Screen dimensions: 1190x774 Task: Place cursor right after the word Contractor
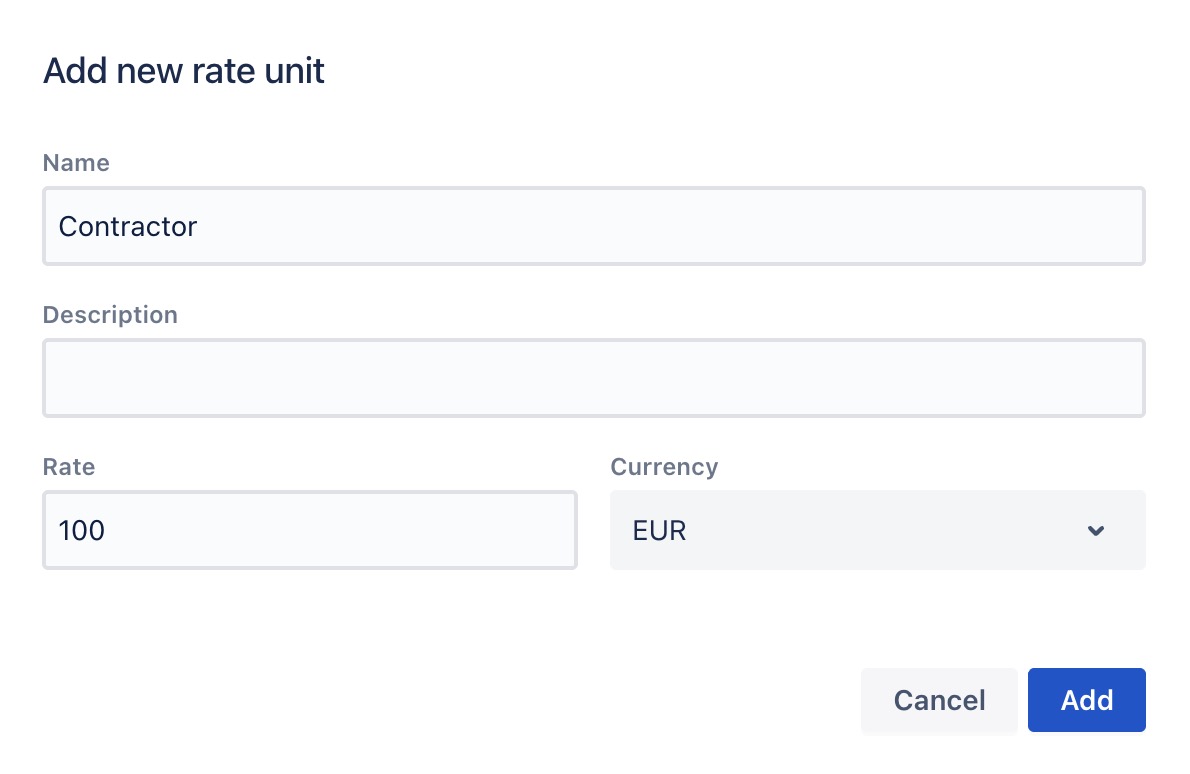(199, 227)
